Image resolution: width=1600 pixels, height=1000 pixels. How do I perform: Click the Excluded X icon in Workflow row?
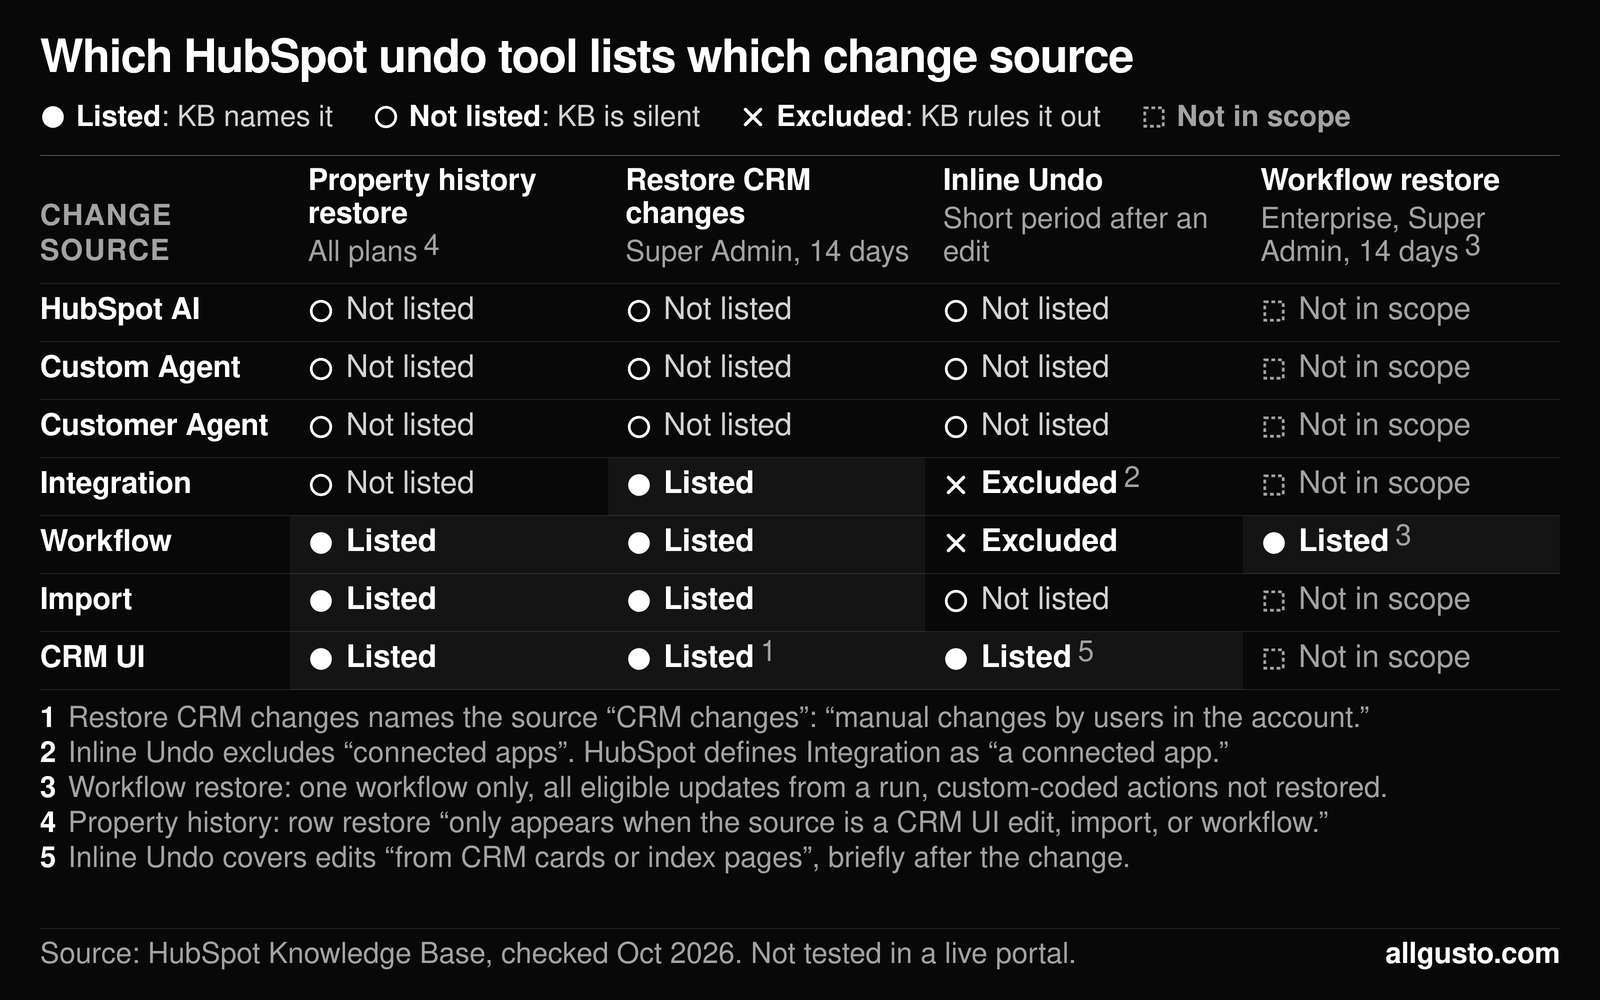[956, 543]
